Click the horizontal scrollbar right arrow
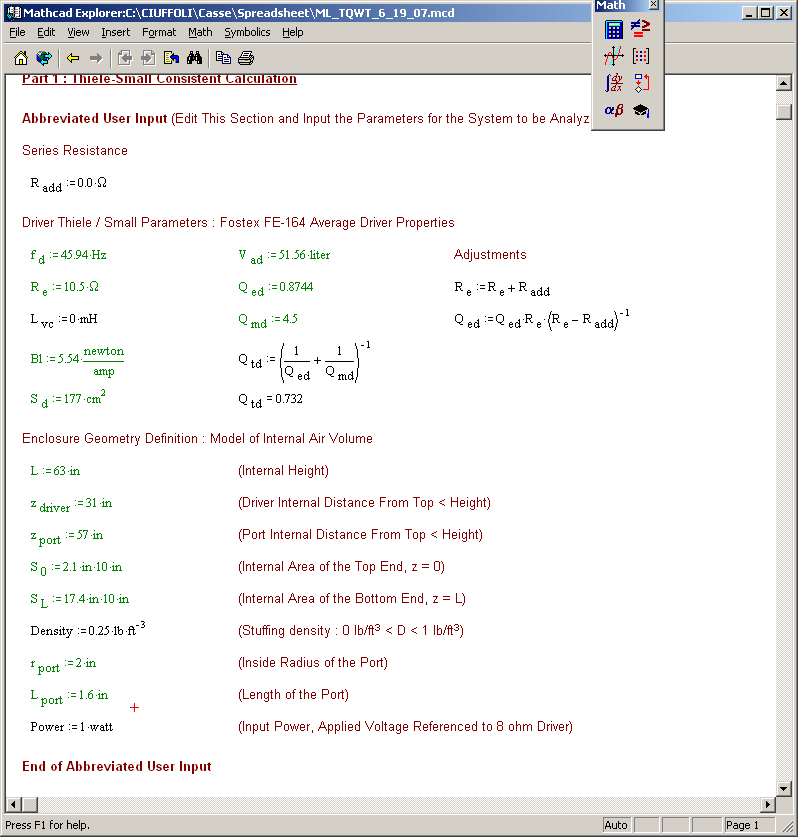The width and height of the screenshot is (800, 837). point(769,805)
